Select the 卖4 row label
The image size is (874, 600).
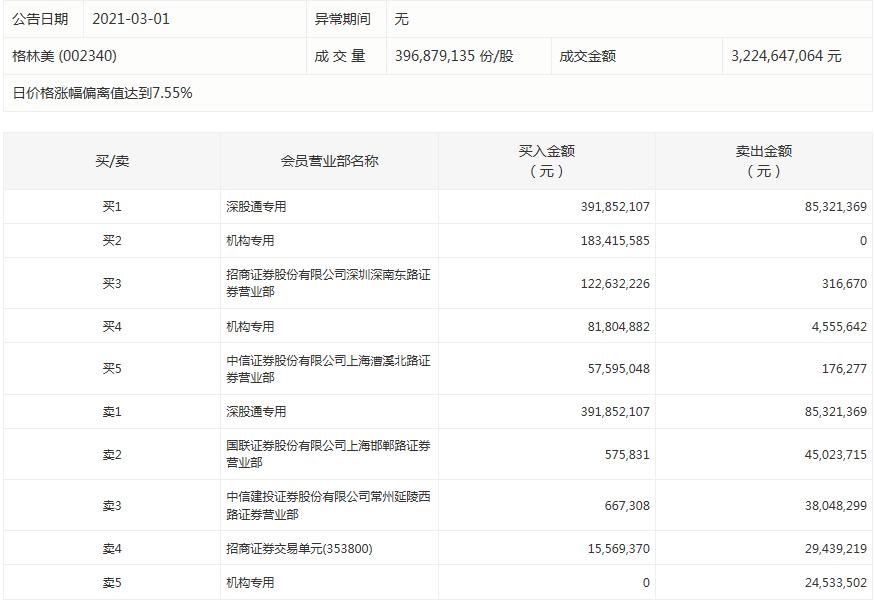[112, 549]
